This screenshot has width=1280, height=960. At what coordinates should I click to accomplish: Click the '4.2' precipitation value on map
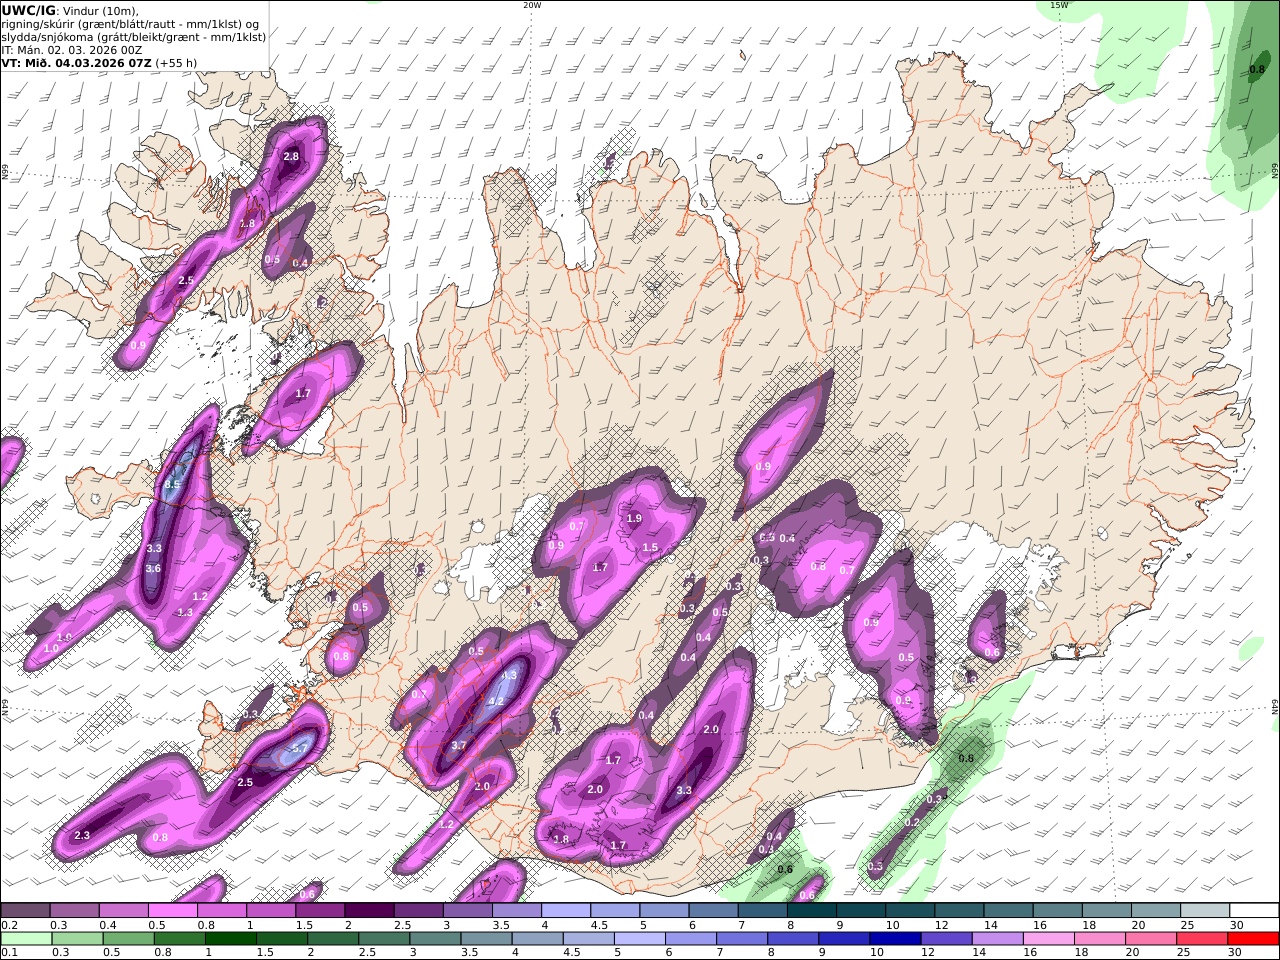tap(494, 701)
